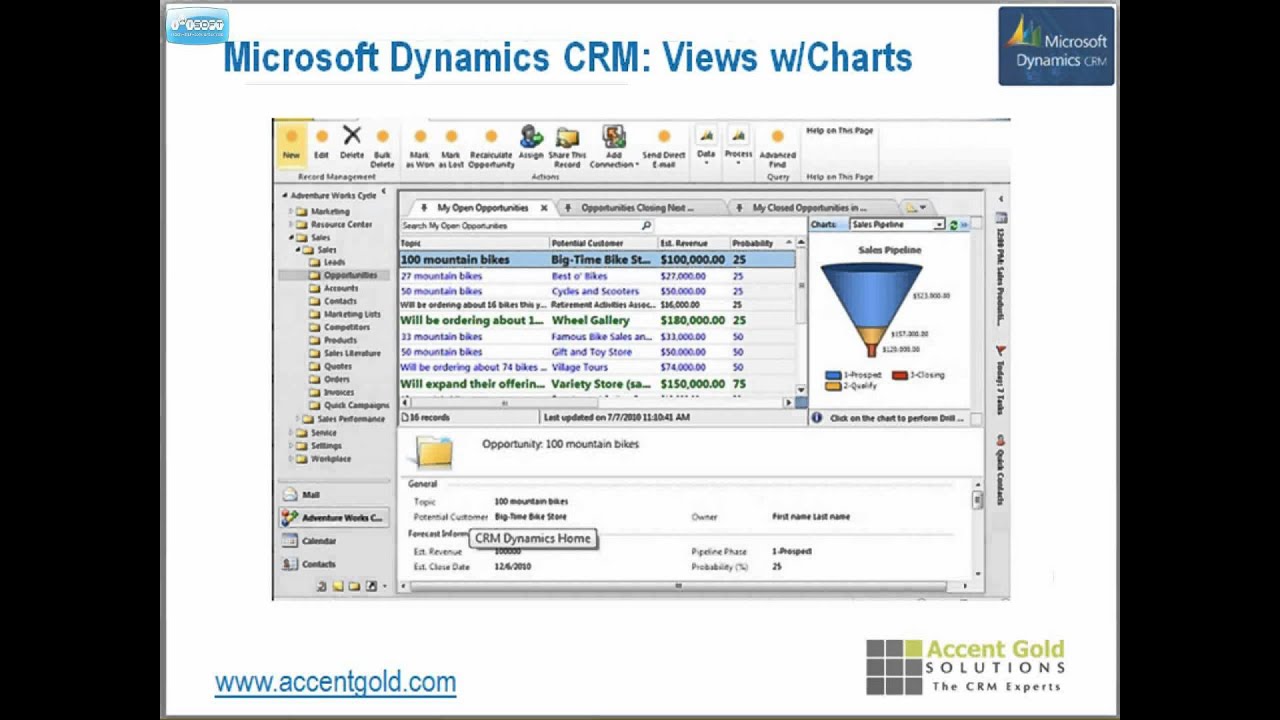Expand the Resource Center folder
Image resolution: width=1280 pixels, height=720 pixels.
[292, 225]
